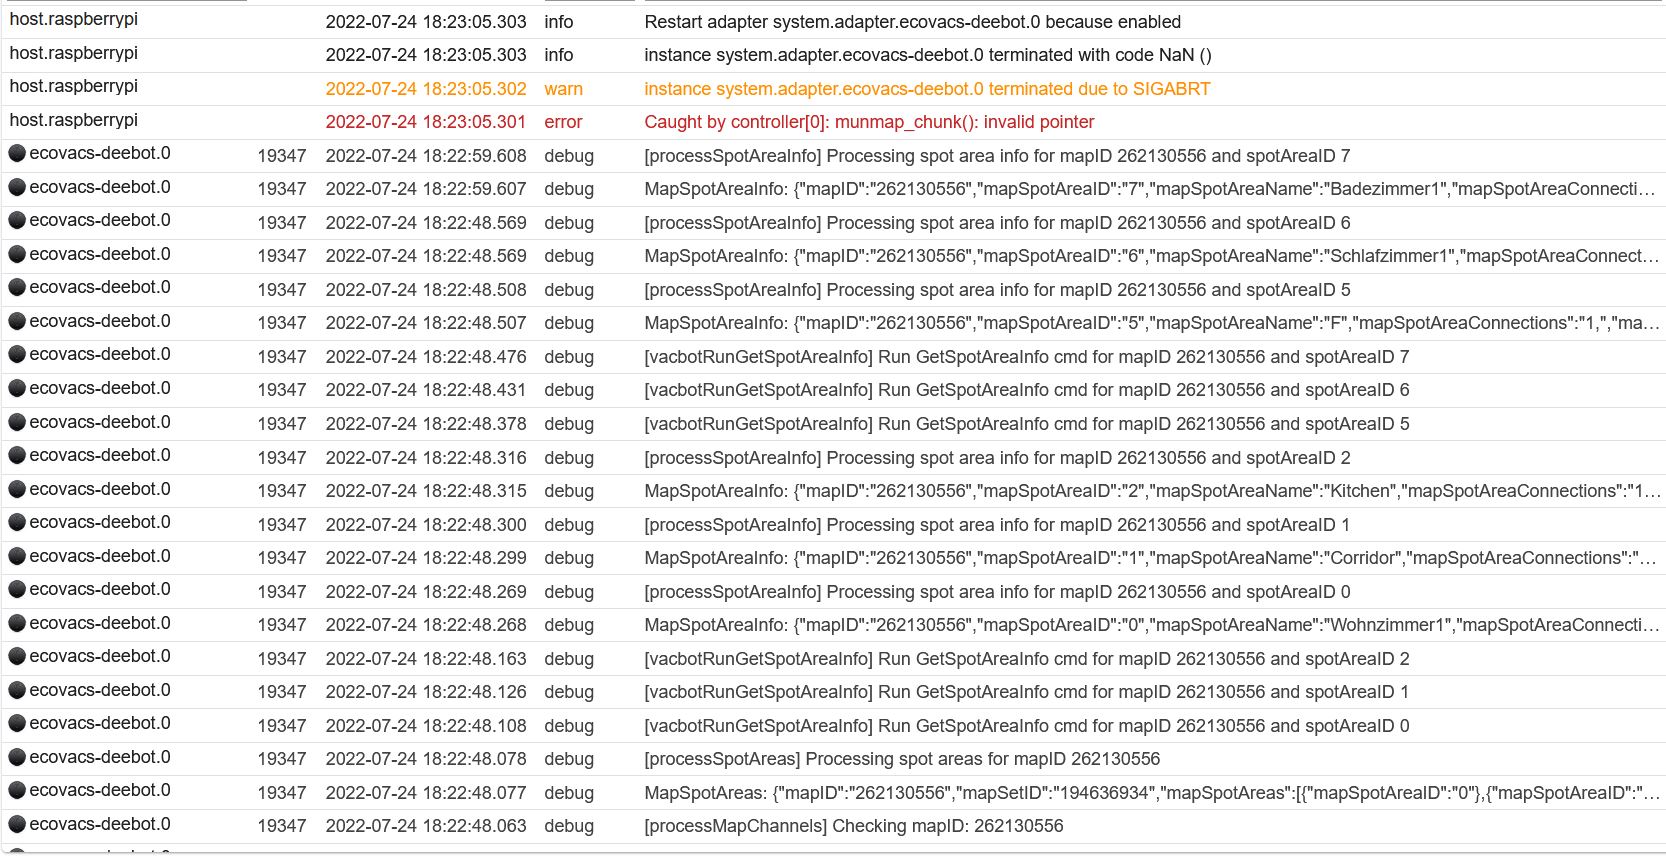Click 'Run GetSpotAreaInfo cmd' message for spotAreaID 7
This screenshot has height=862, width=1666.
coord(1027,357)
